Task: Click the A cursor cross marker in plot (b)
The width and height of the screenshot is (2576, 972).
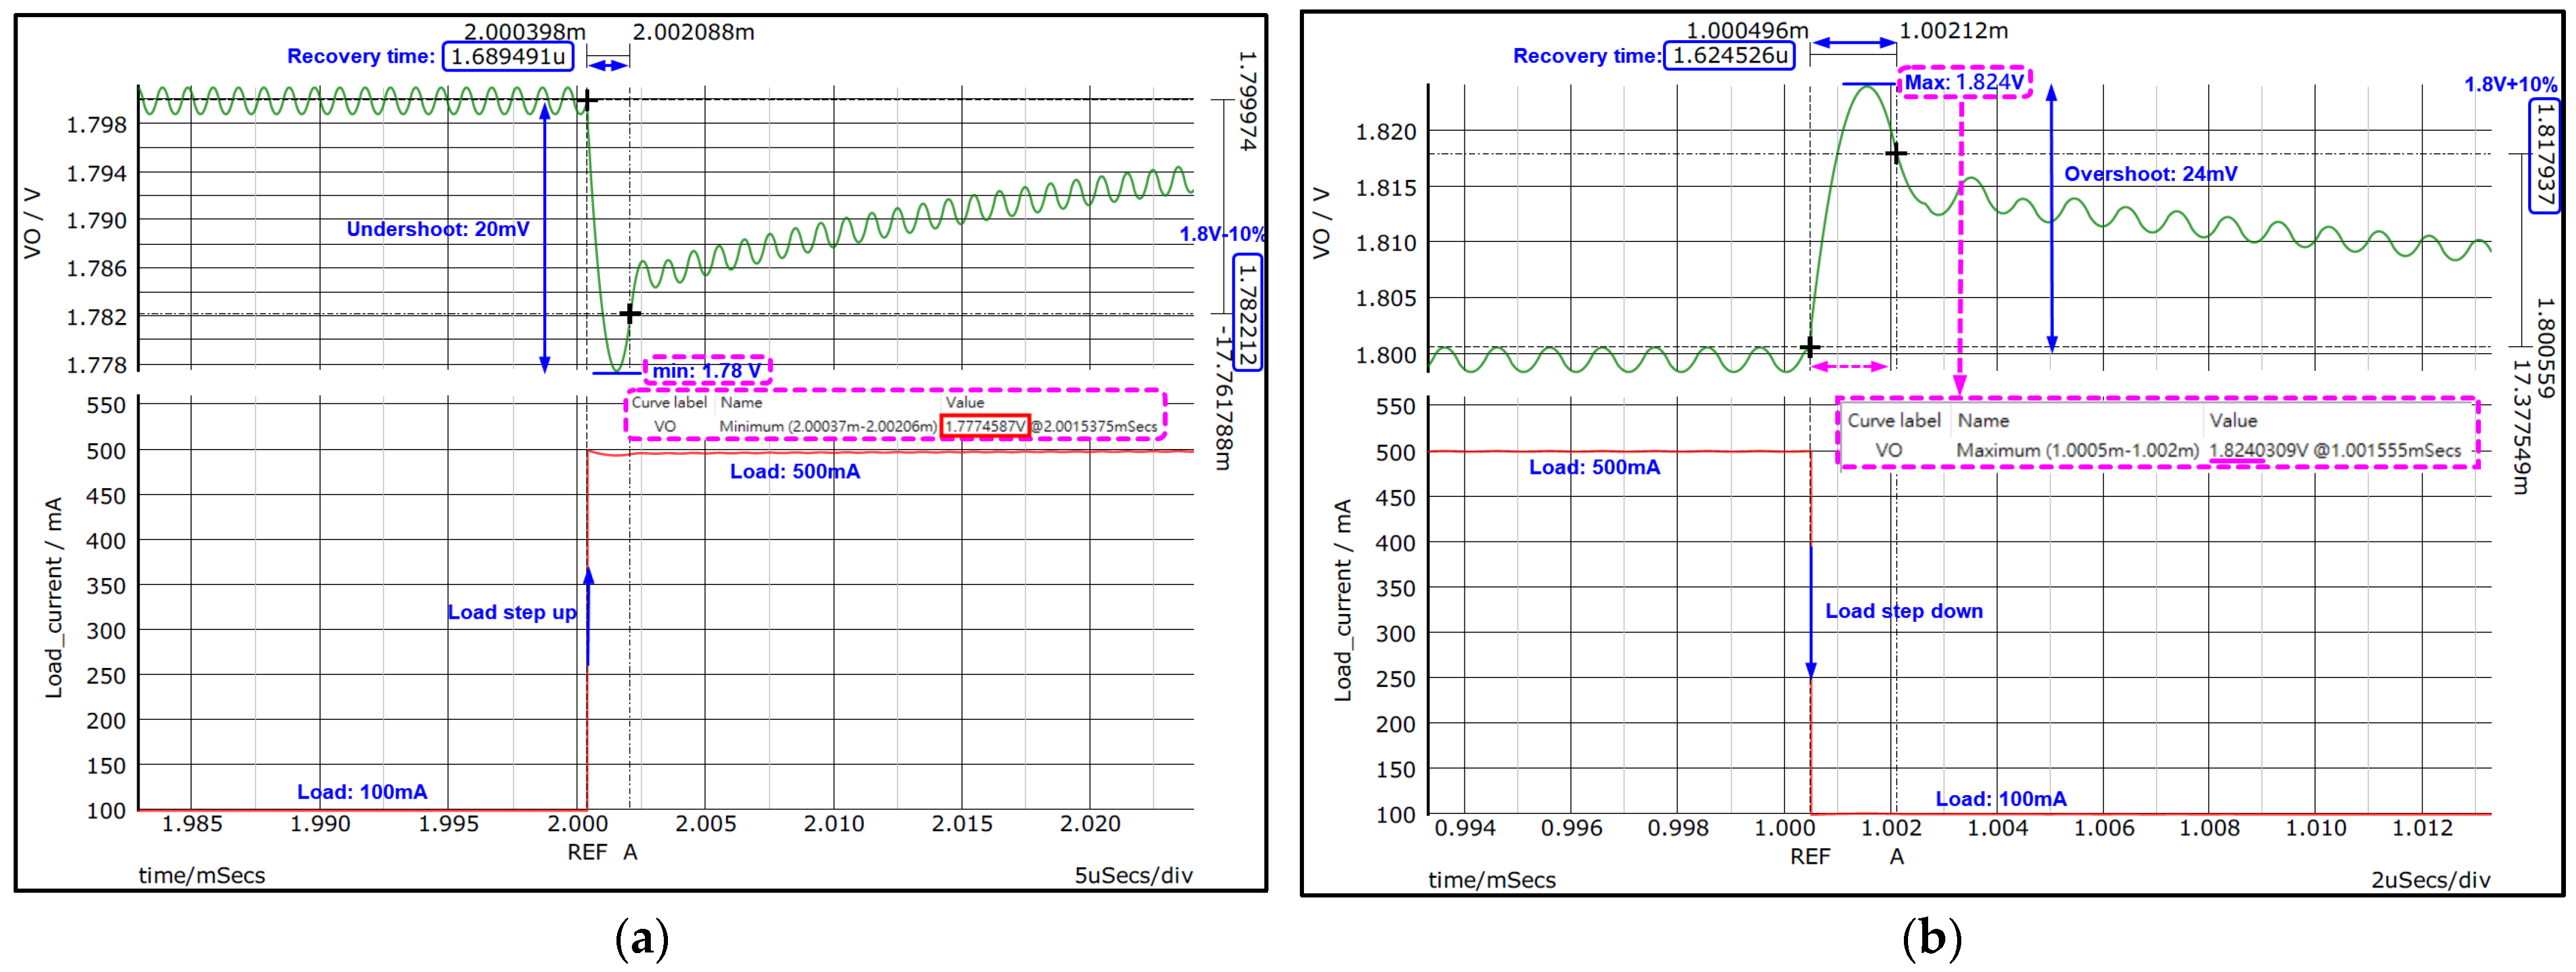Action: 1896,153
